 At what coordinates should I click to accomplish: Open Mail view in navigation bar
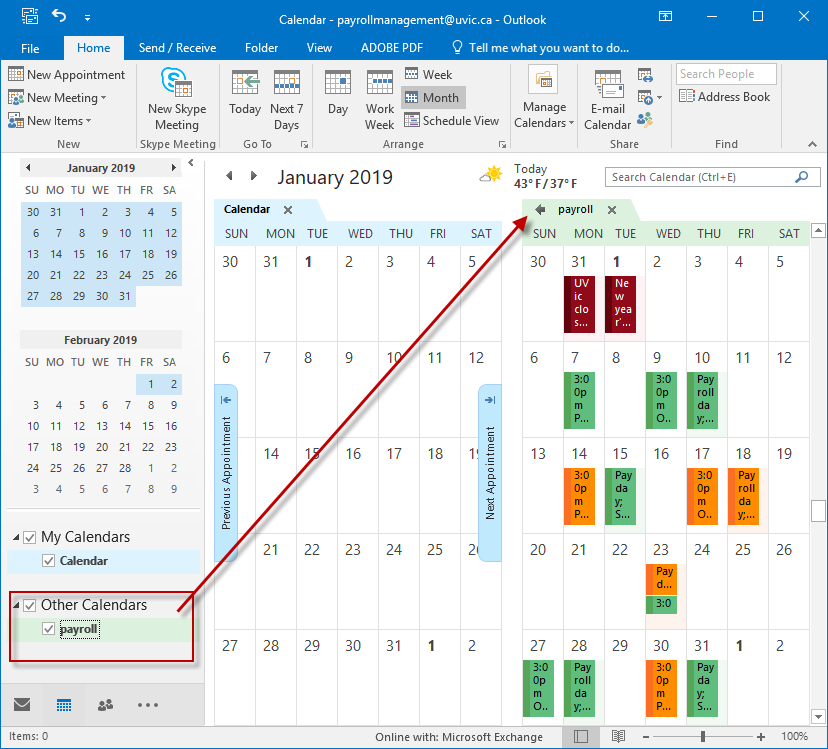tap(22, 705)
